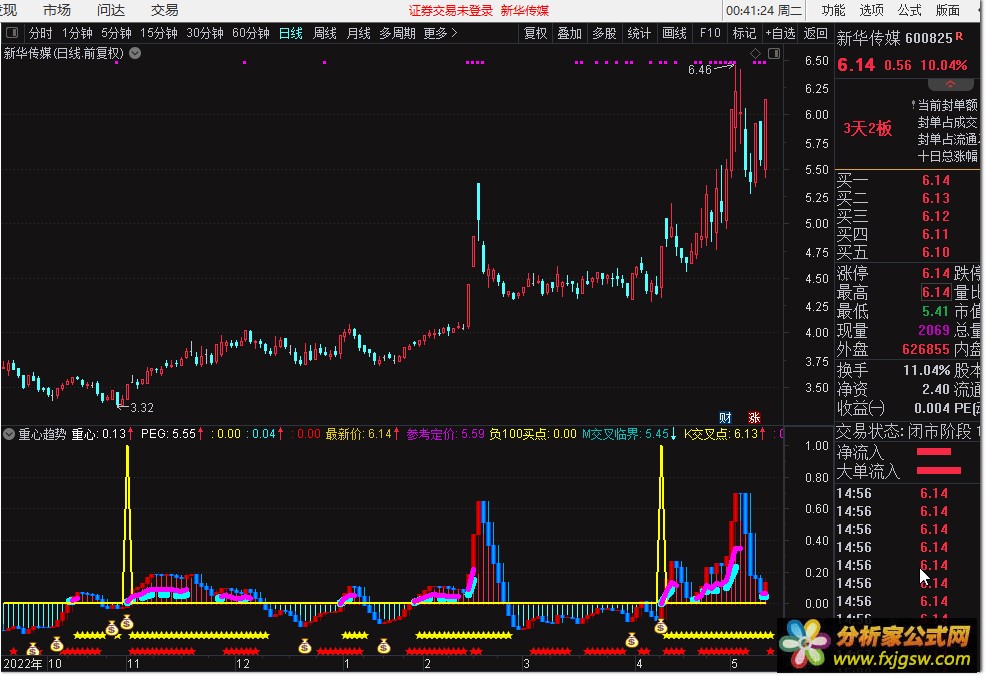Viewport: 987px width, 676px height.
Task: Switch to 分时 chart
Action: pos(40,33)
